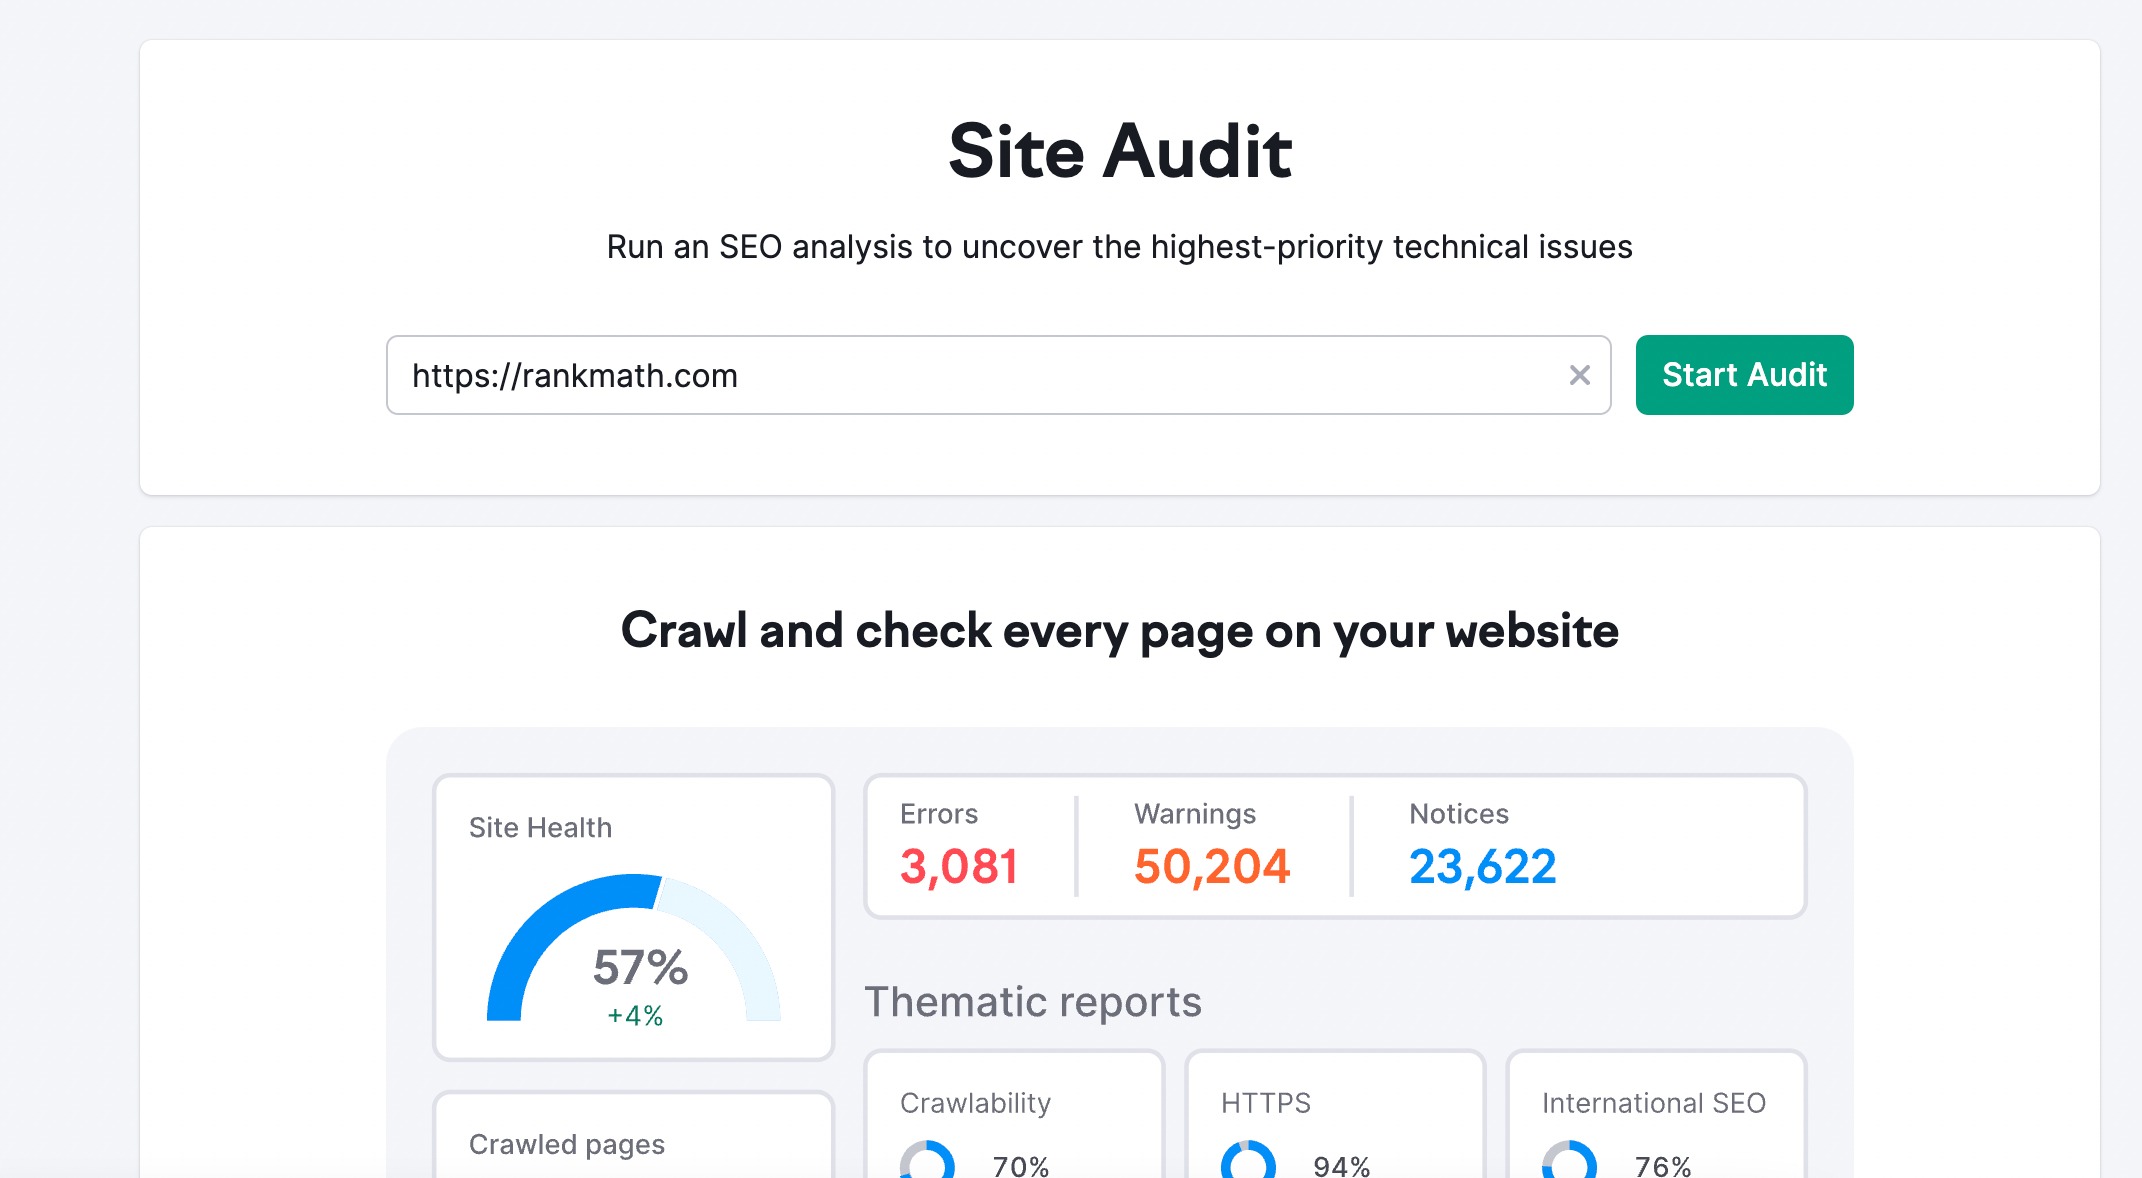The height and width of the screenshot is (1178, 2142).
Task: Click the Site Health gauge chart
Action: click(x=634, y=947)
